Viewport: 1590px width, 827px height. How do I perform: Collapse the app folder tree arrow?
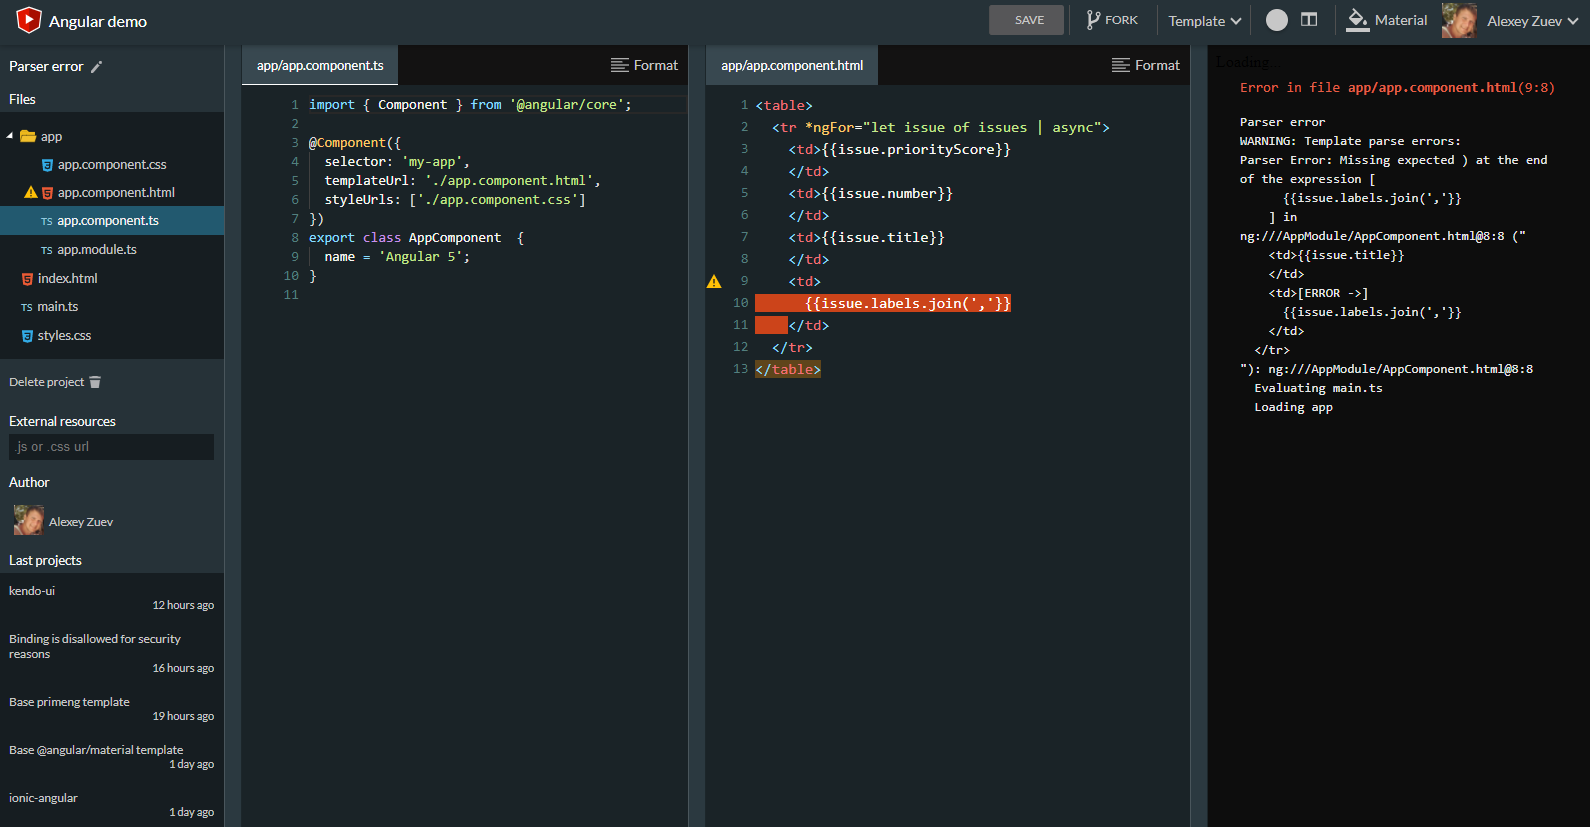pyautogui.click(x=10, y=136)
